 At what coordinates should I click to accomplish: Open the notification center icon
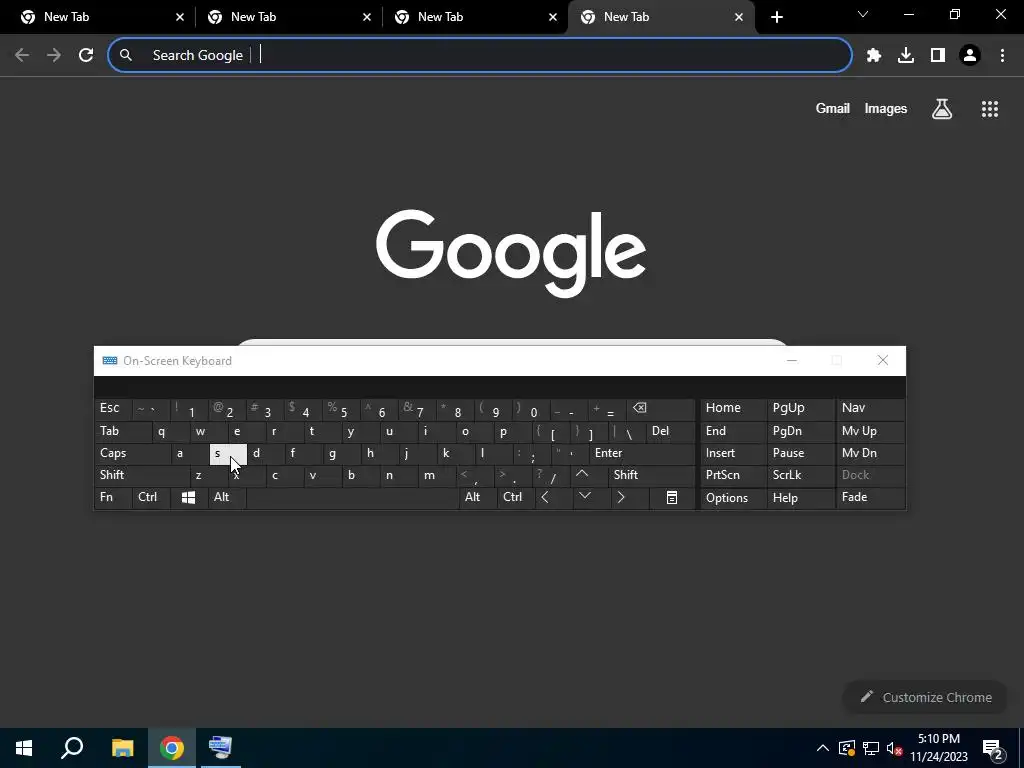point(992,749)
